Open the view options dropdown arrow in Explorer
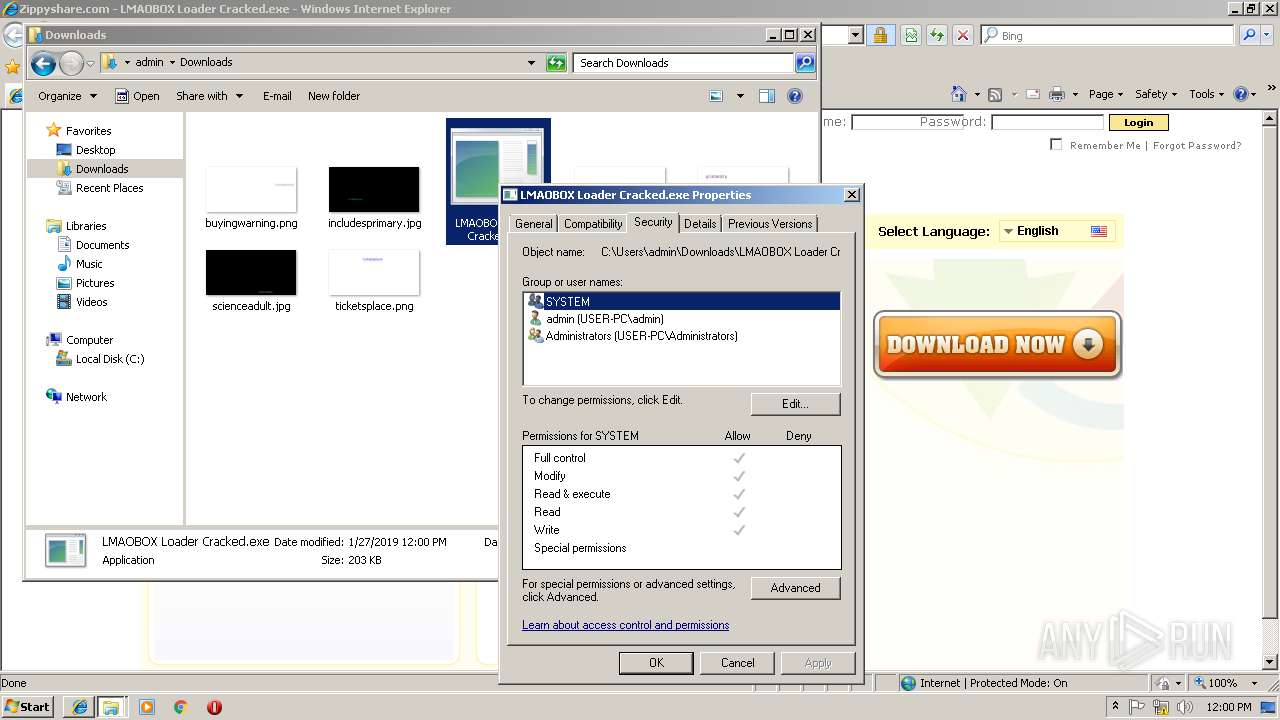Screen dimensions: 1280x720 coord(740,96)
